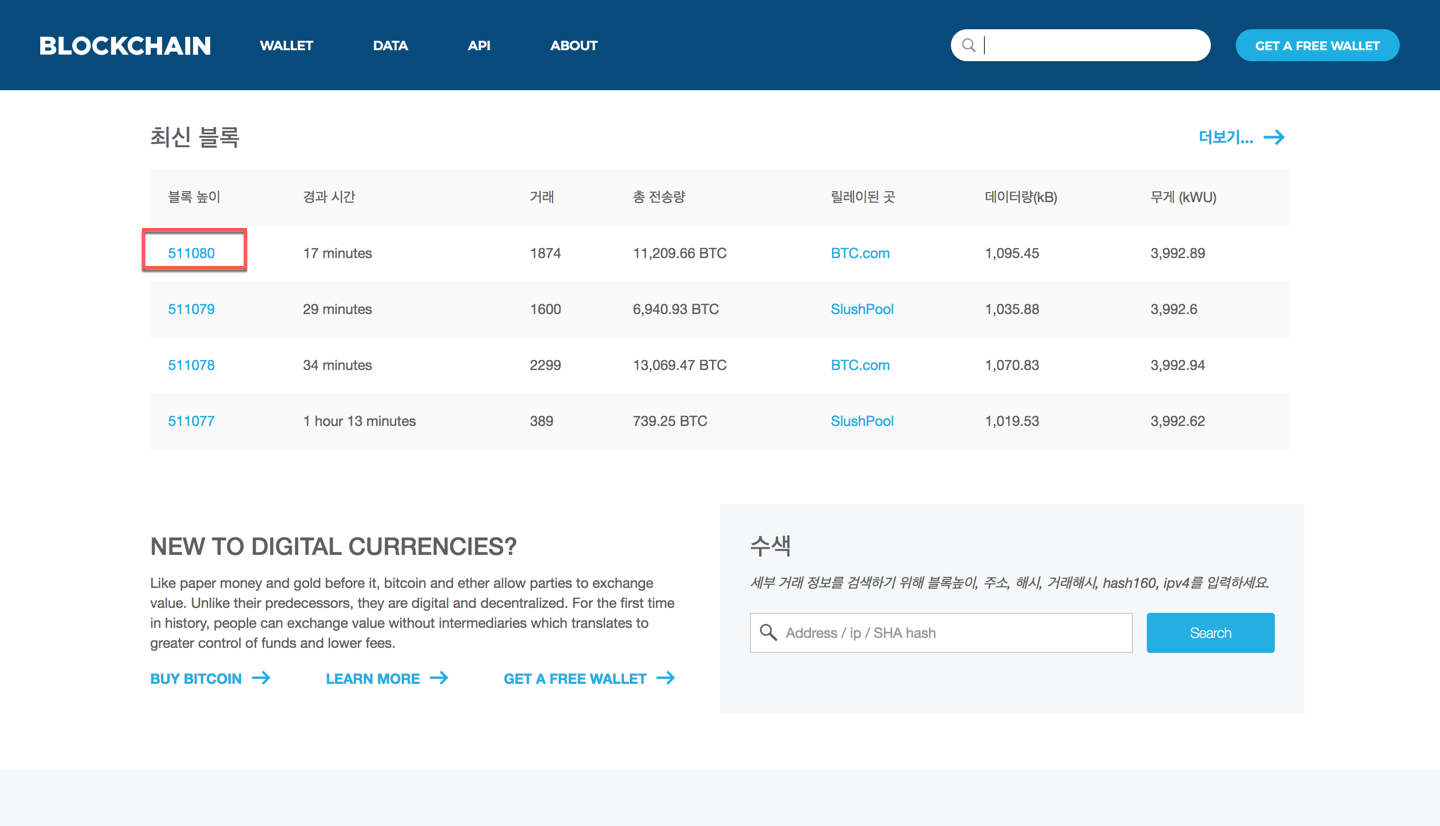Click magnifier icon in Address search field
1440x826 pixels.
[768, 632]
